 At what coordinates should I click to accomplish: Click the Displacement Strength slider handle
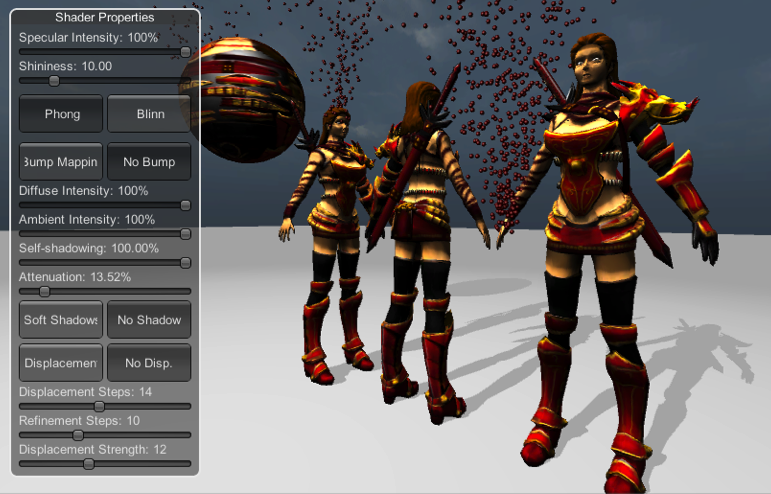(x=88, y=464)
